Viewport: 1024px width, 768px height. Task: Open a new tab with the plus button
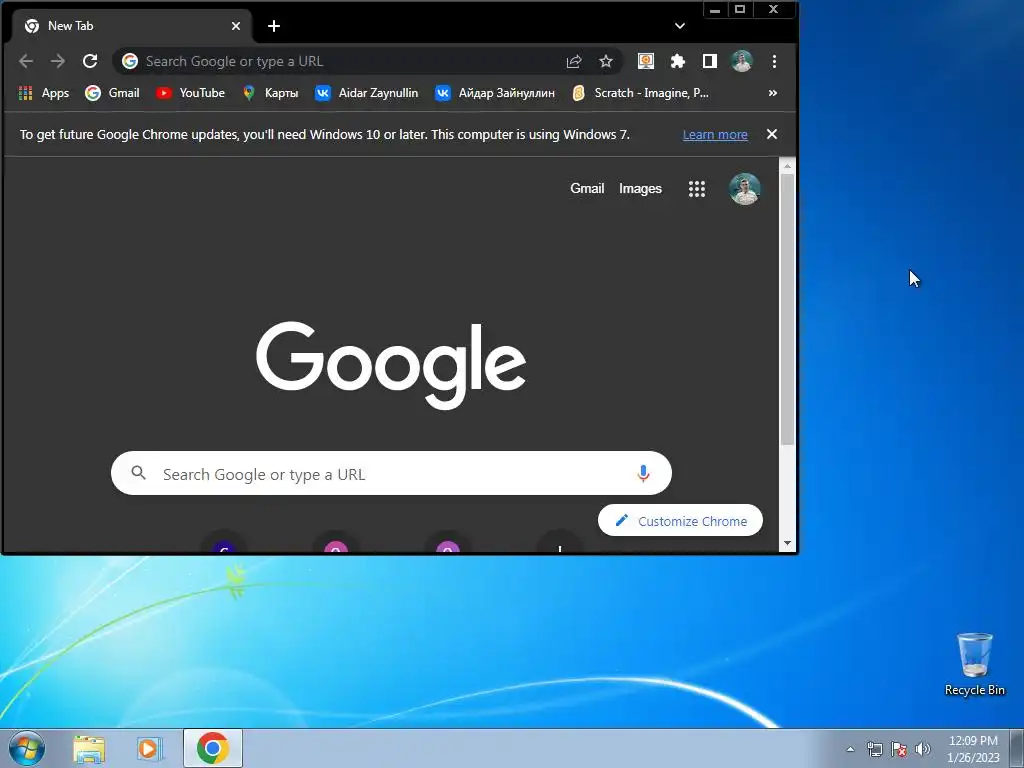274,26
